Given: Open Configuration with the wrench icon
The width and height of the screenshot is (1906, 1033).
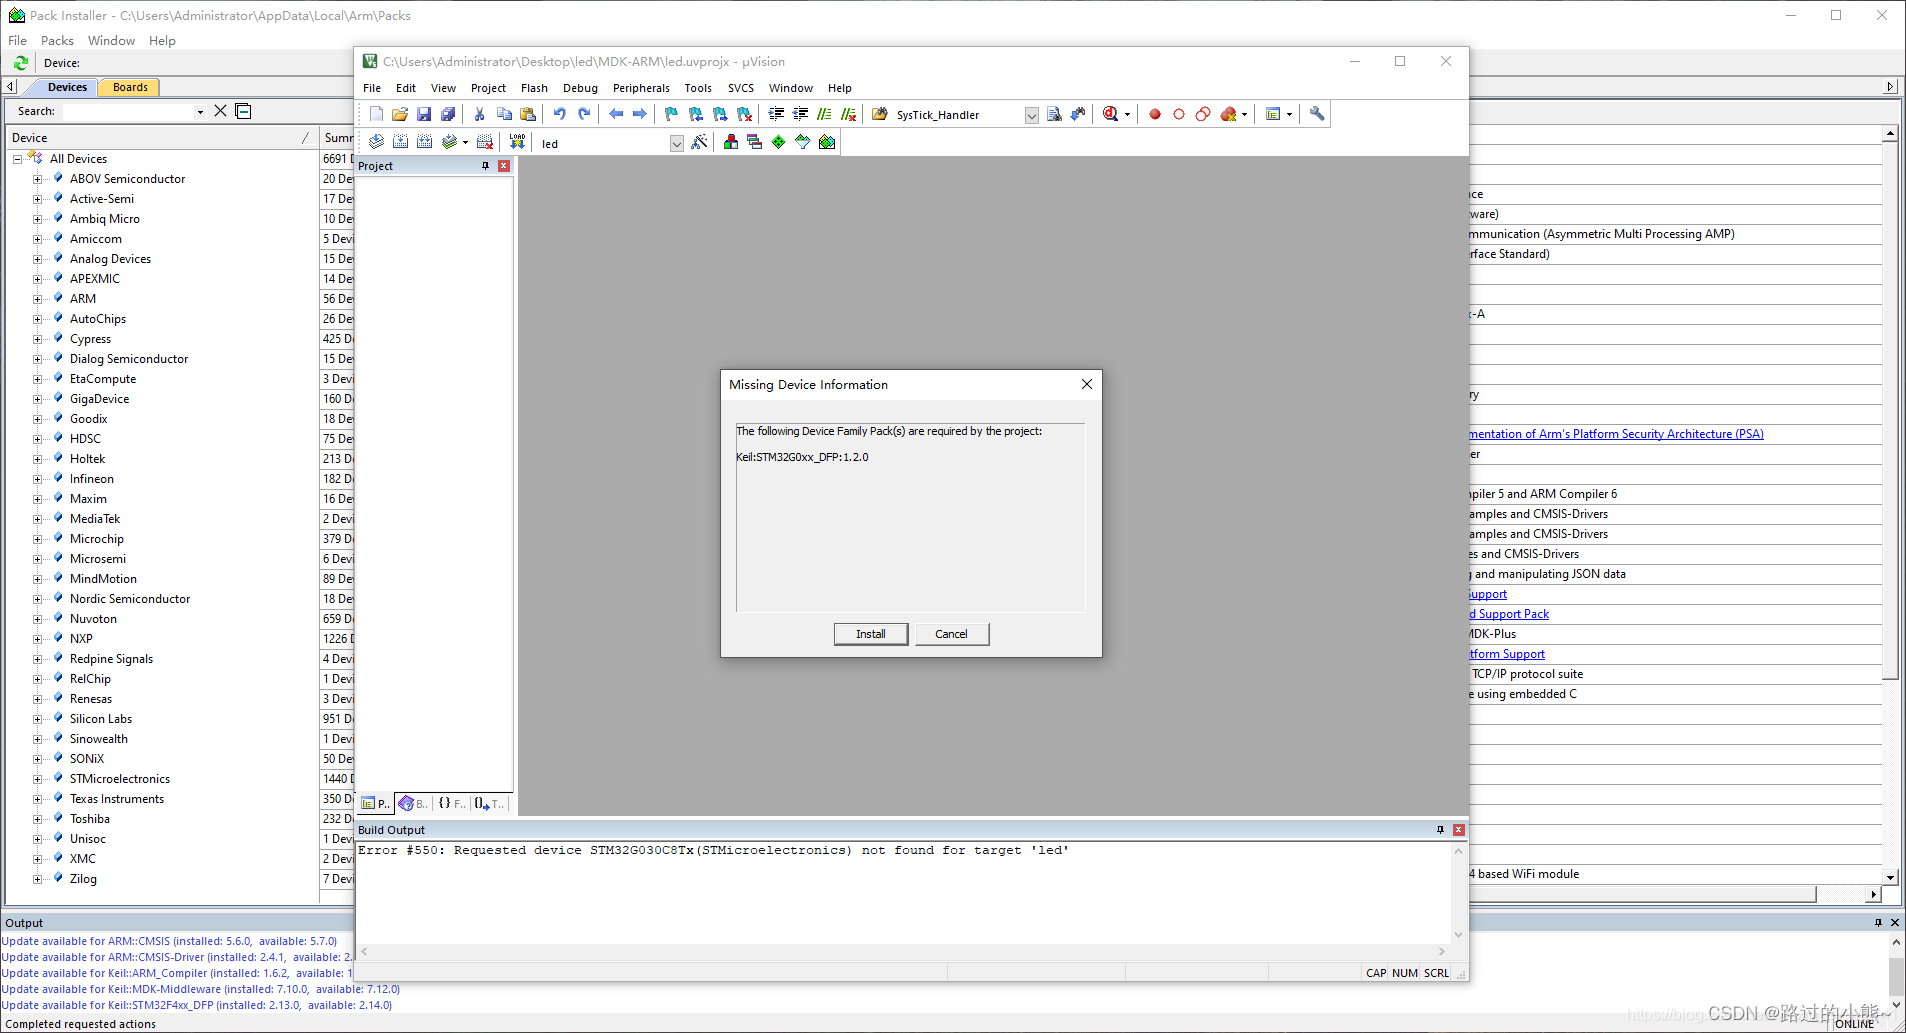Looking at the screenshot, I should (x=1317, y=114).
